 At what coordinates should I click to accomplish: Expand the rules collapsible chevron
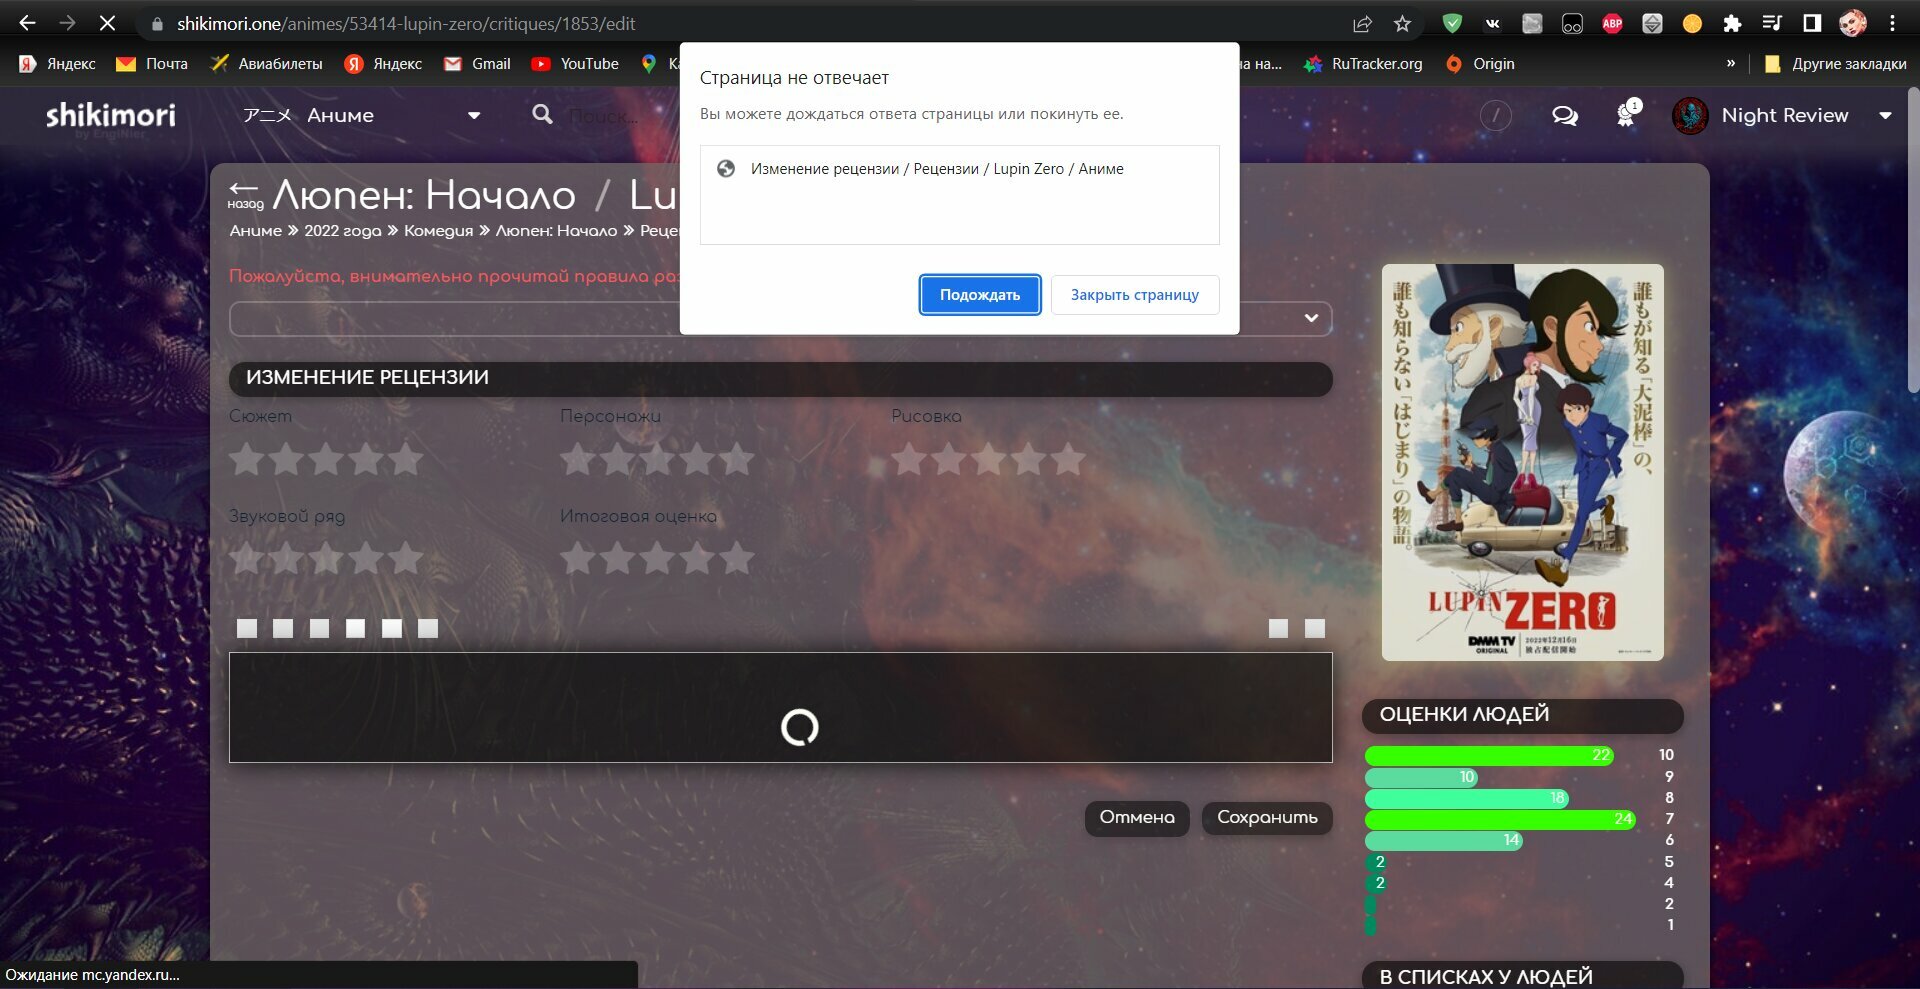[1311, 318]
